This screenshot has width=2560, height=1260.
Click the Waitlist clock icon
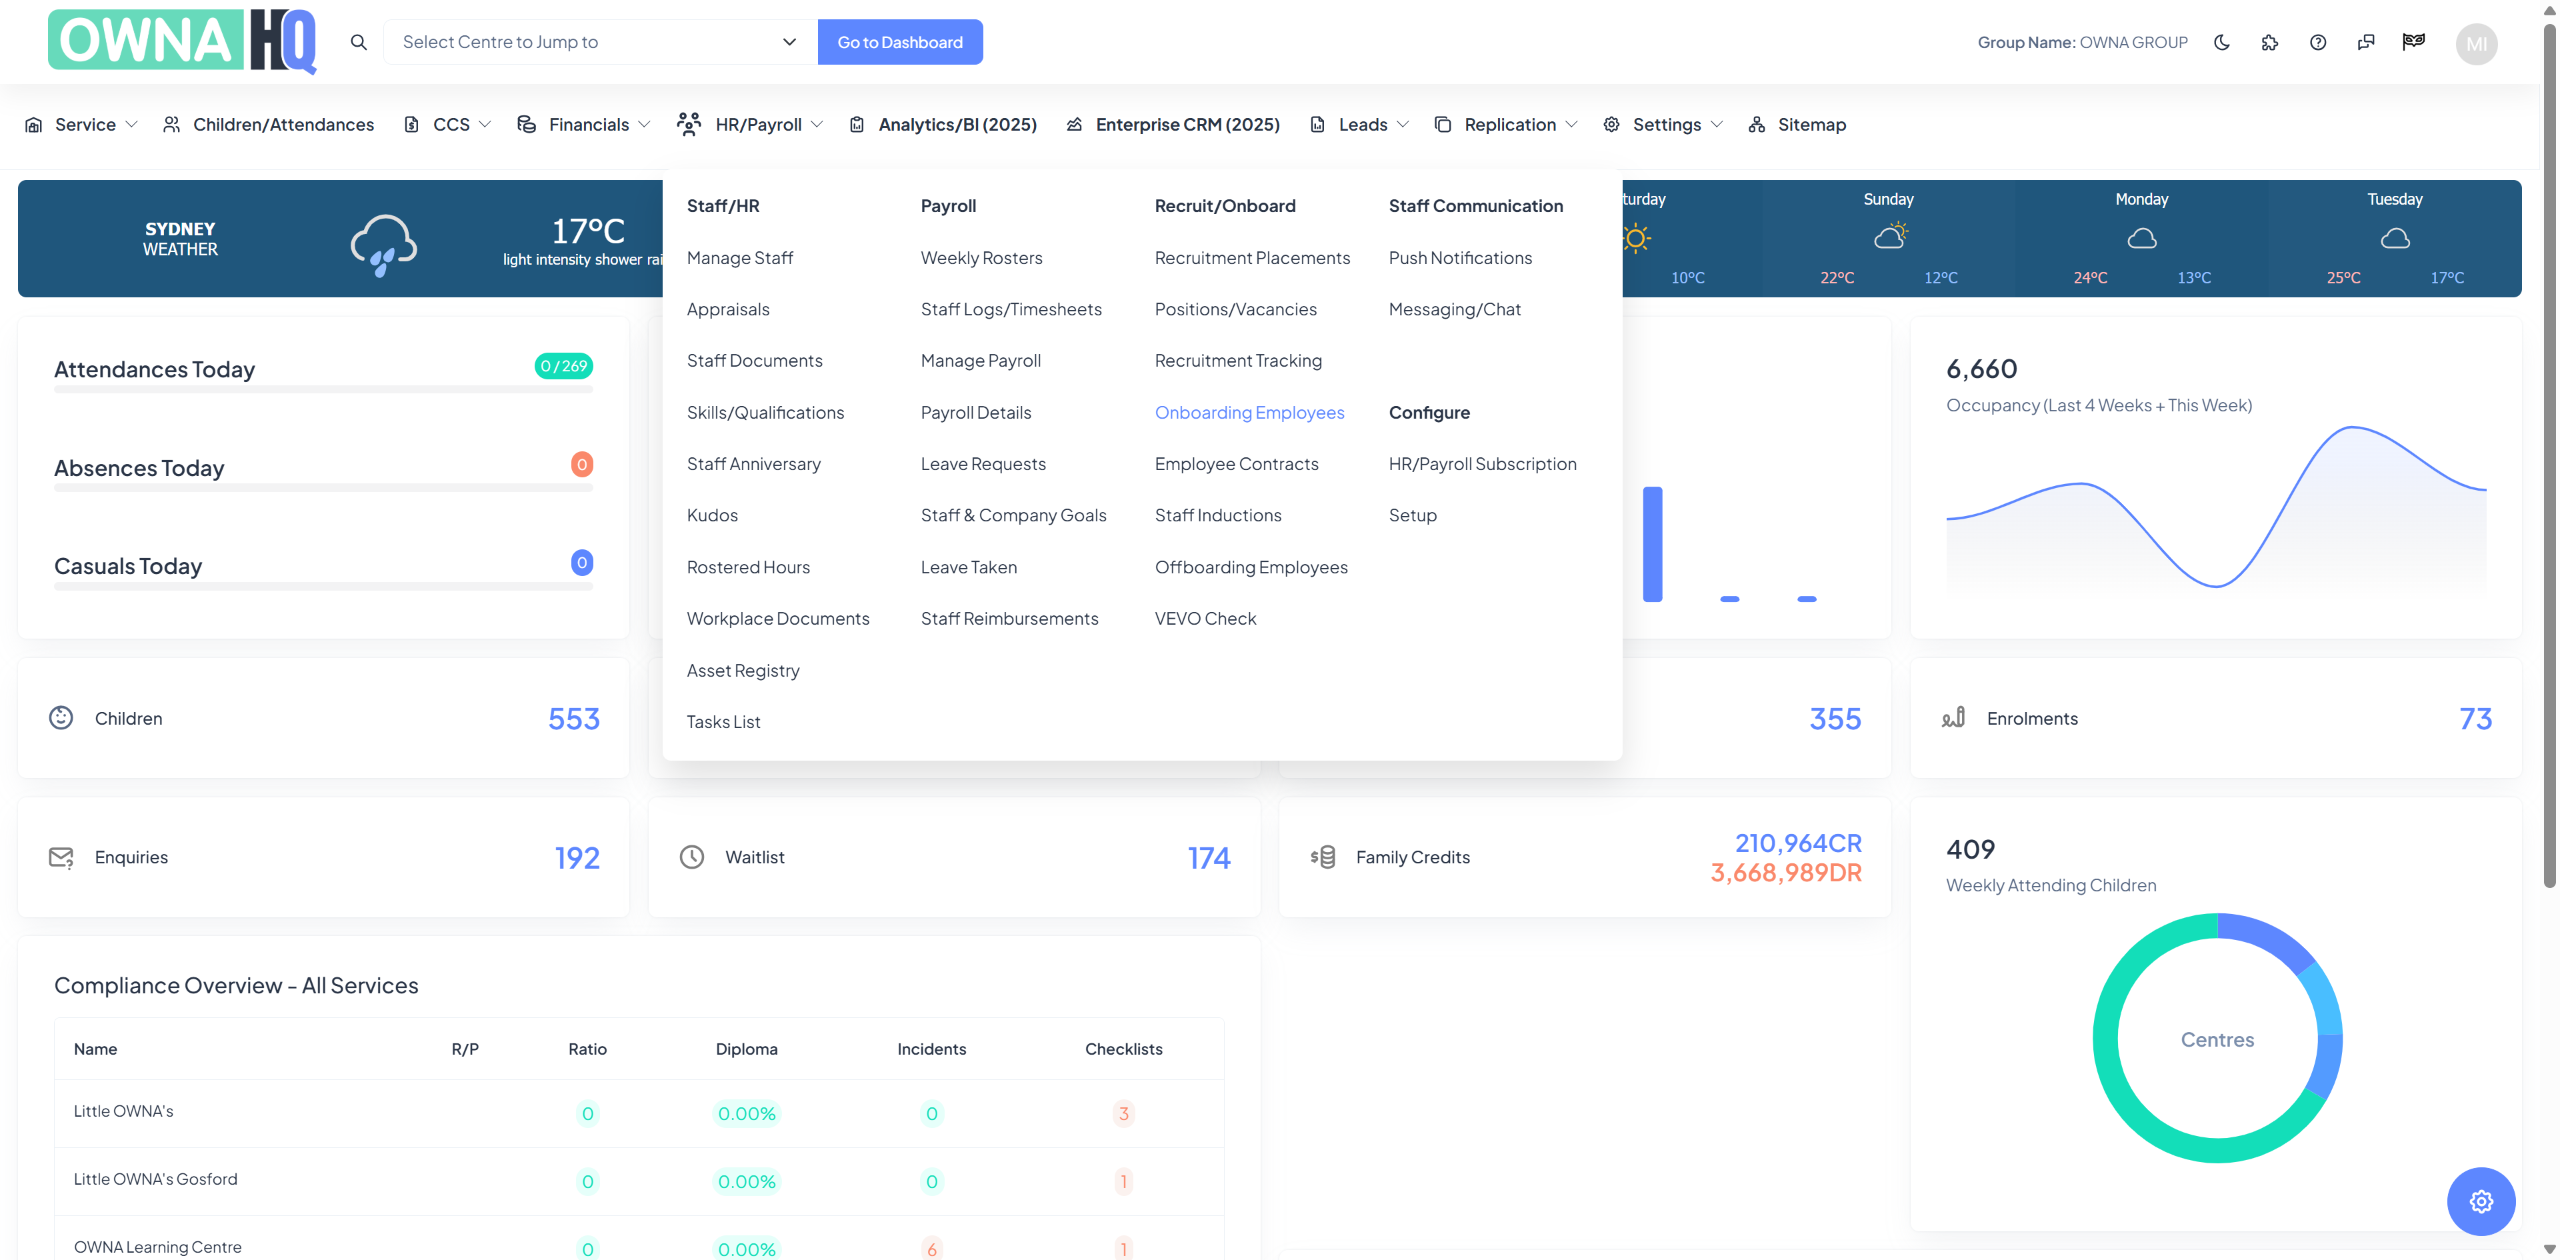coord(692,857)
